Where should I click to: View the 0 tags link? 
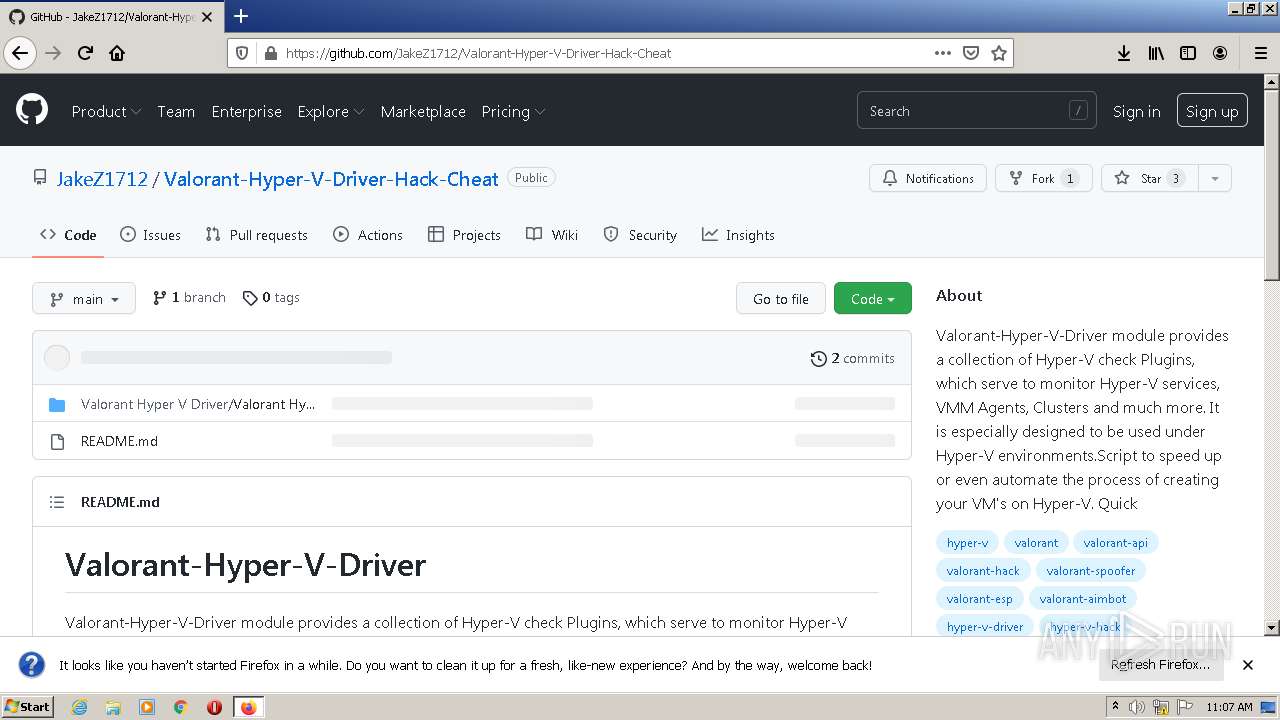271,298
